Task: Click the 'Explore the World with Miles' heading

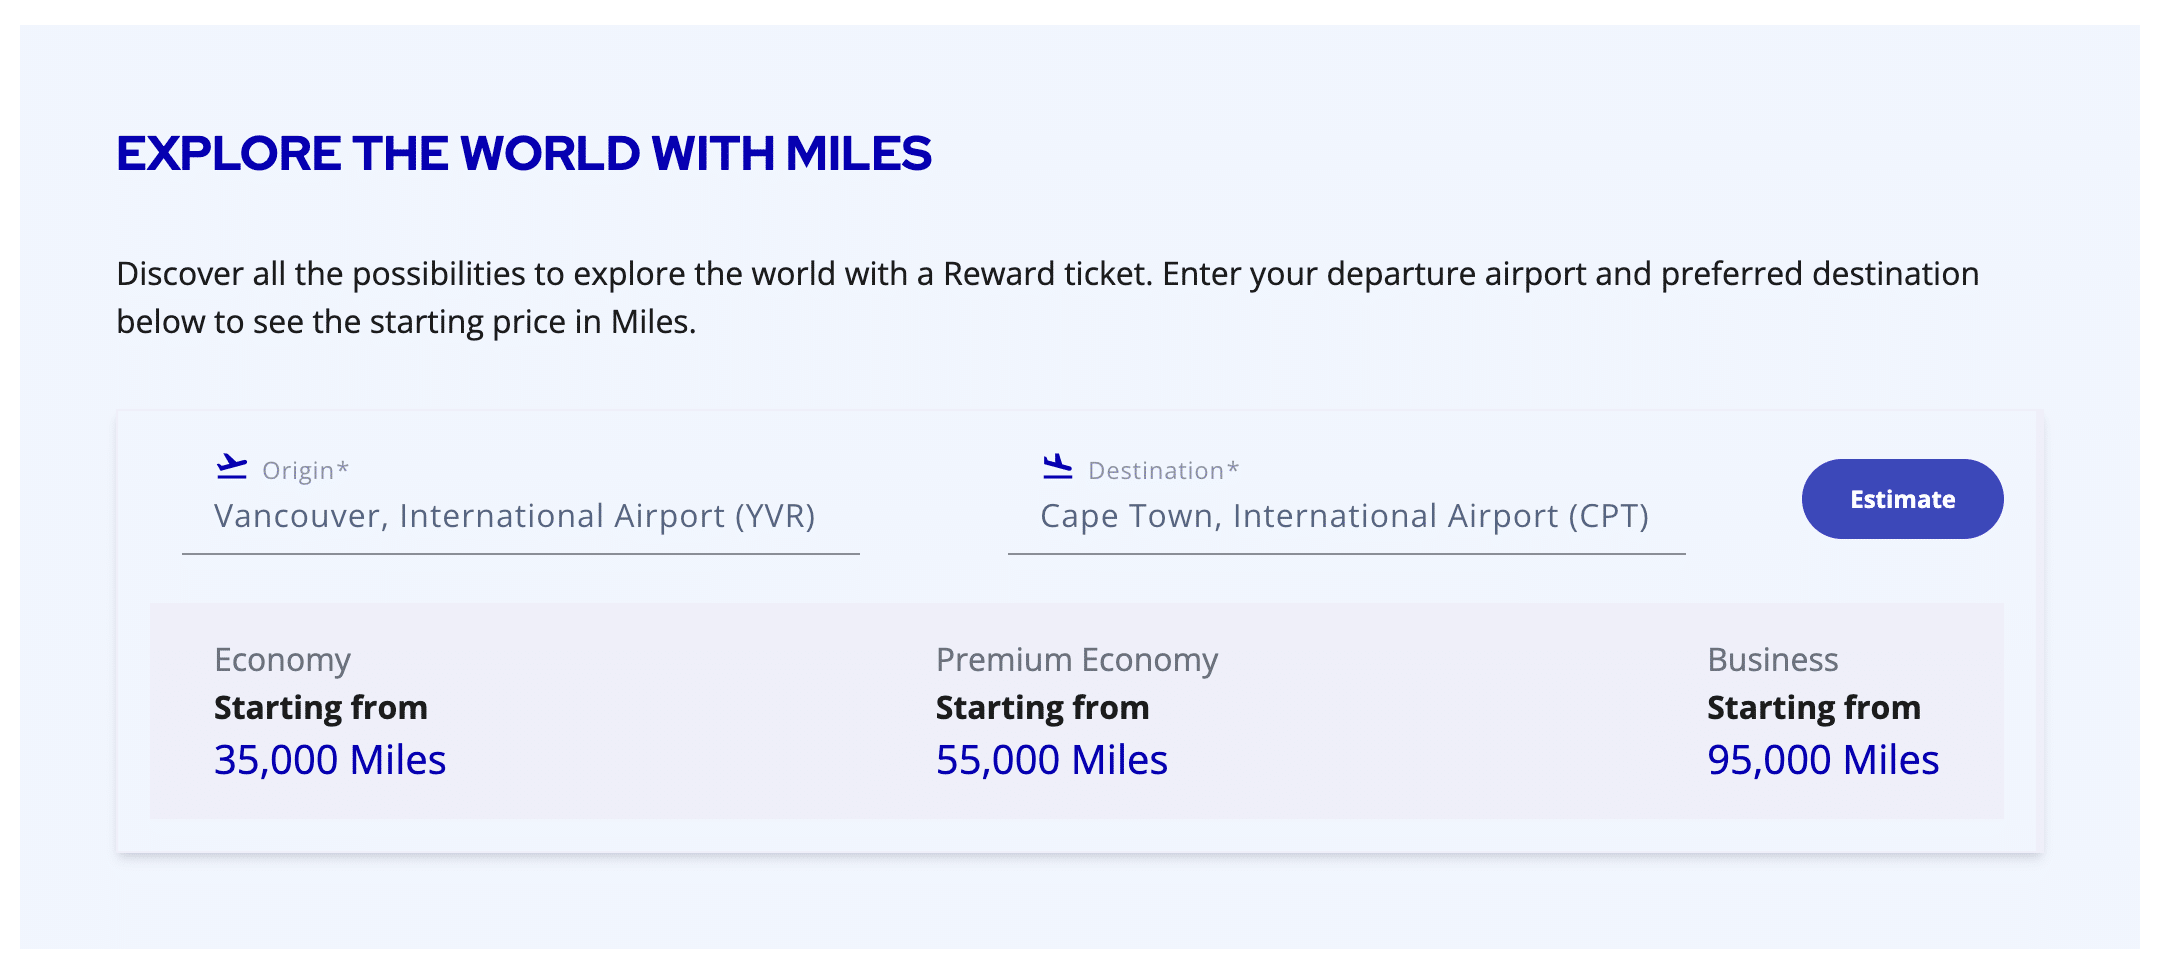Action: pyautogui.click(x=524, y=154)
